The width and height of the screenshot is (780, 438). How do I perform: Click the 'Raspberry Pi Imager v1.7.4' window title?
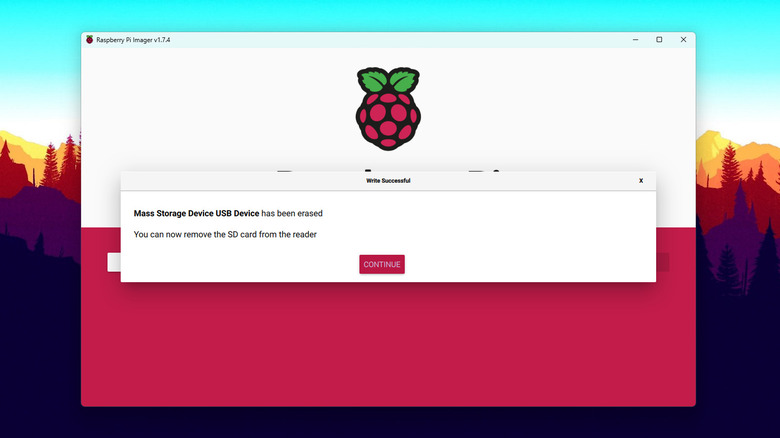point(133,40)
